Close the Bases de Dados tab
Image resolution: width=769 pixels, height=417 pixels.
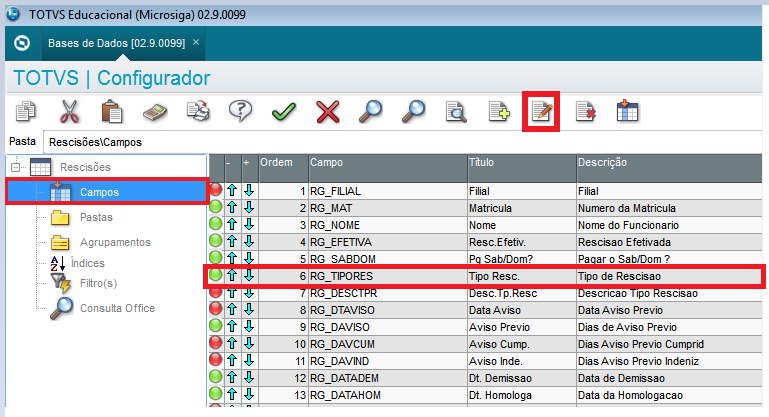(x=196, y=42)
